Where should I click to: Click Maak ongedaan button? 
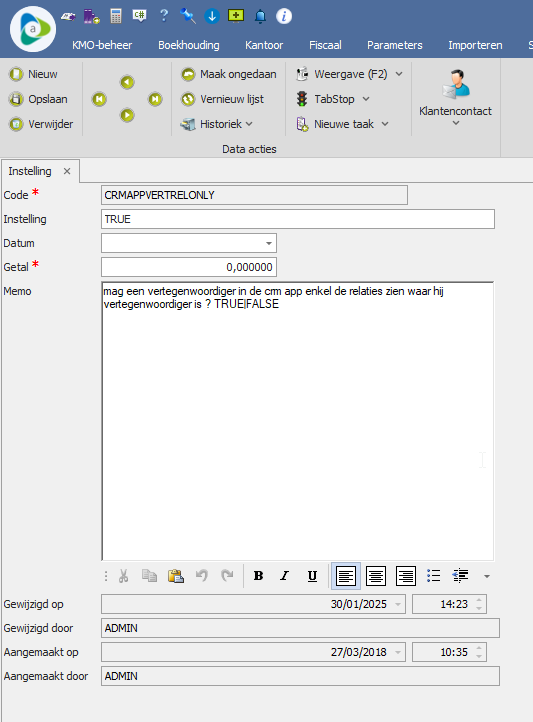[229, 74]
